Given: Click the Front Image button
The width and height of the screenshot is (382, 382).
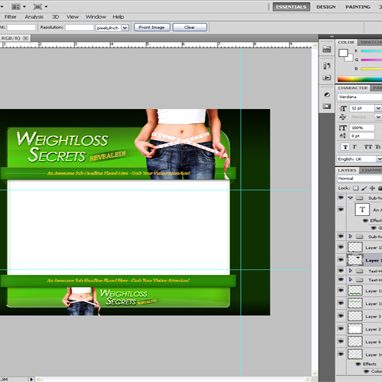Looking at the screenshot, I should pos(152,27).
